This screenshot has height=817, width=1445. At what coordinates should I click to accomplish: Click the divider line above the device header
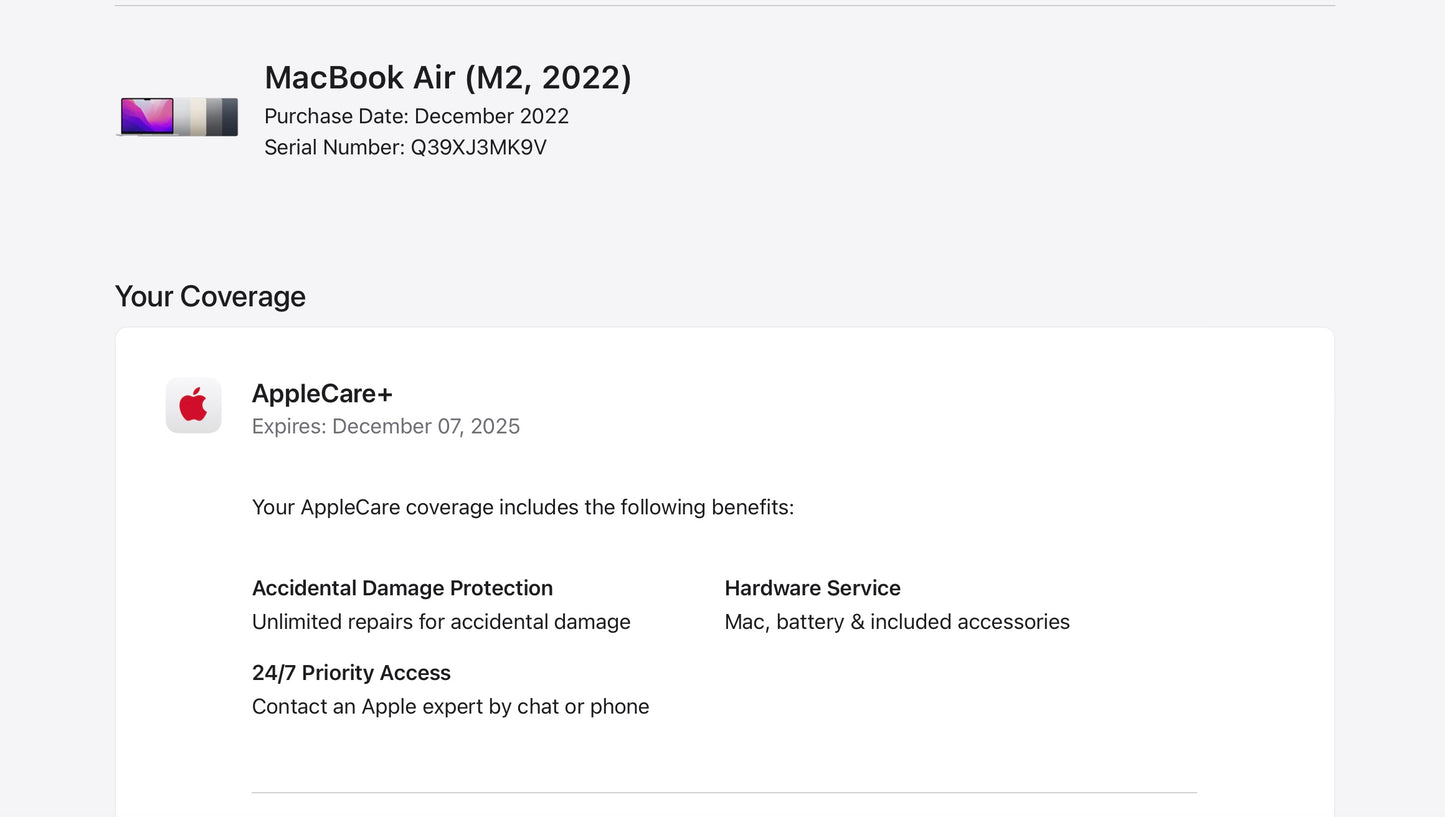tap(724, 6)
